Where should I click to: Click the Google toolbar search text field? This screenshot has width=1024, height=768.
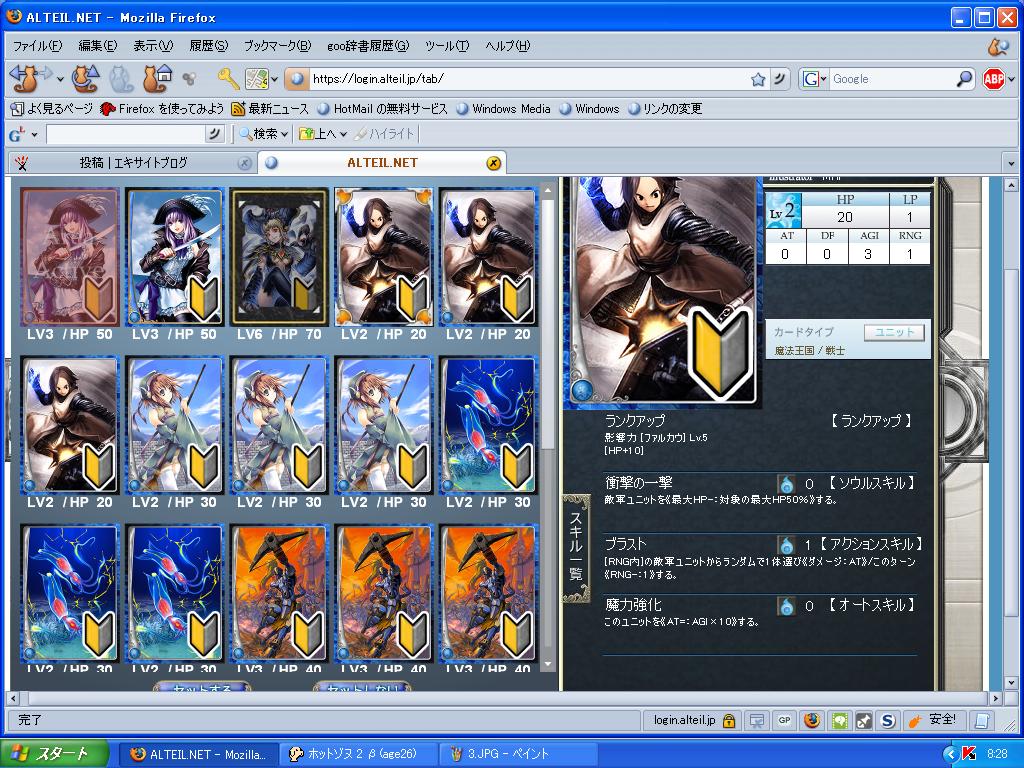126,135
